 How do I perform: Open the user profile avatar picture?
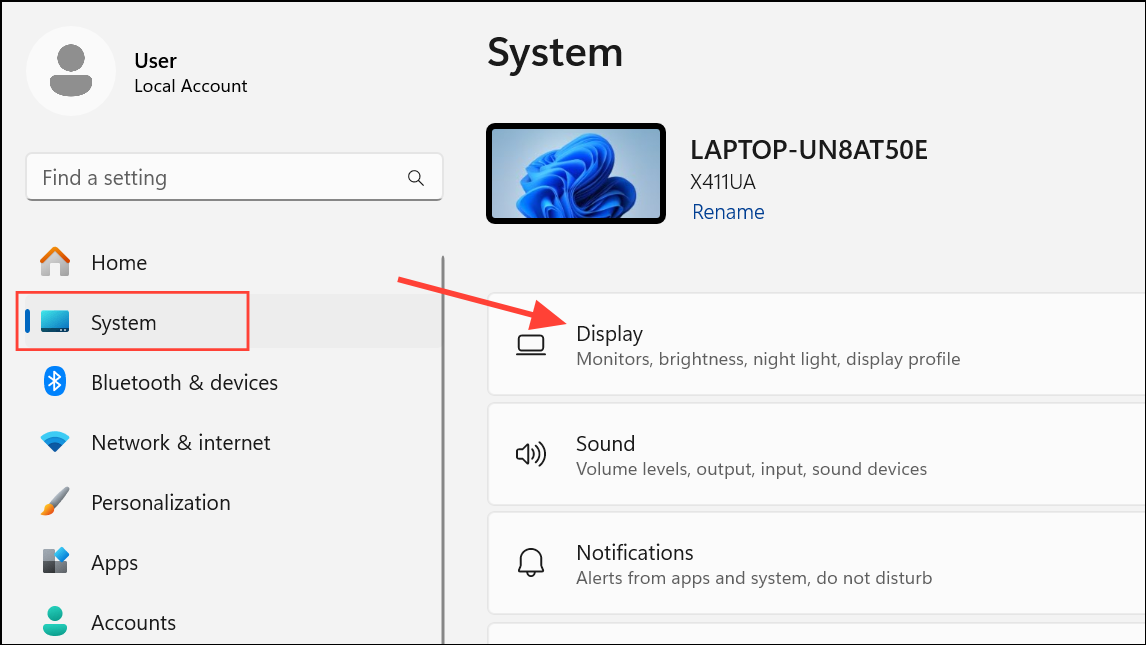pyautogui.click(x=71, y=72)
